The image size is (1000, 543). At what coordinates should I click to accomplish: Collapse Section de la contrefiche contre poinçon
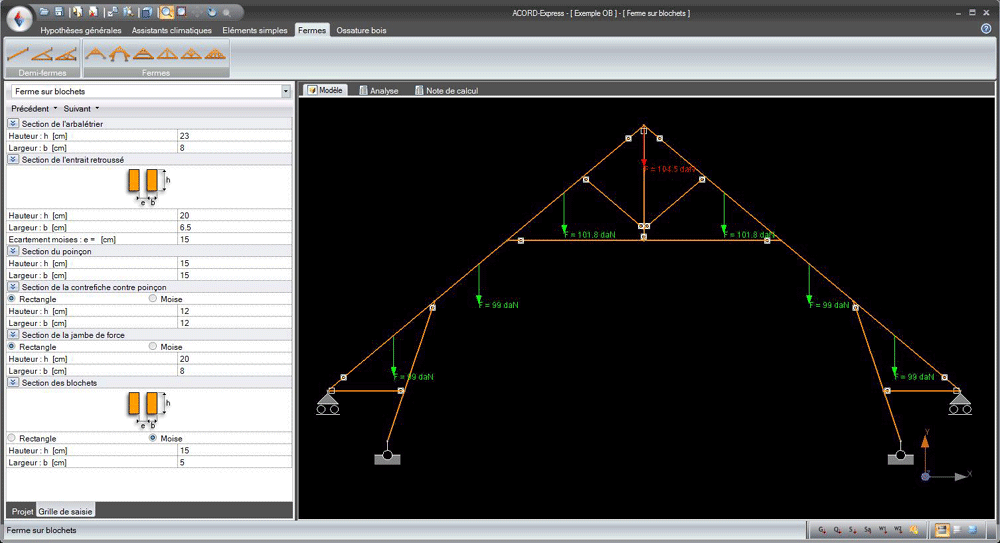tap(13, 286)
